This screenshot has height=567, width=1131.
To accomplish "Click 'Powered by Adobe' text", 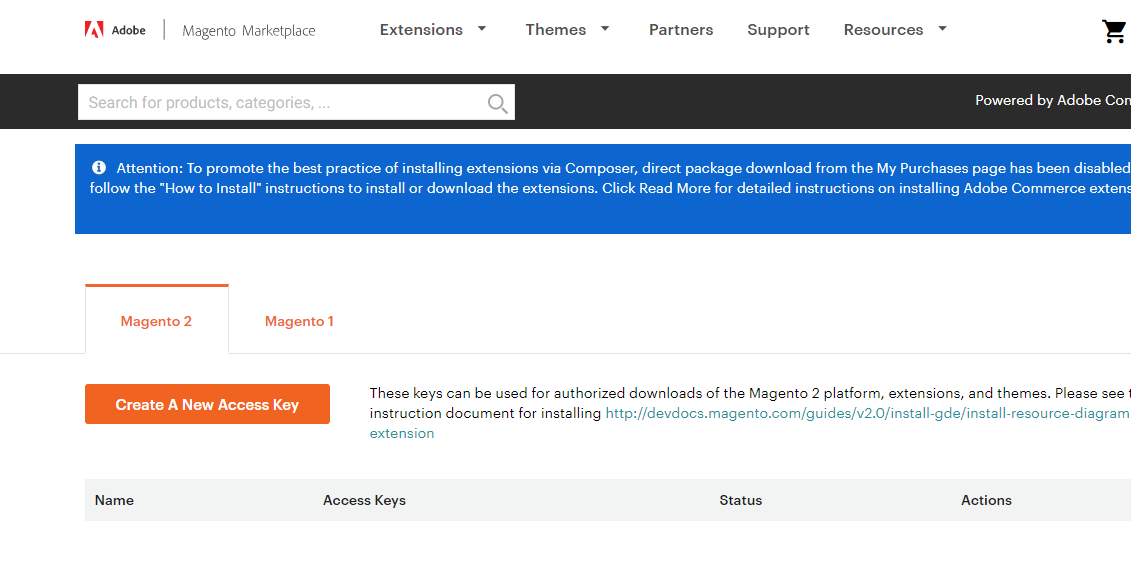I will (1053, 100).
